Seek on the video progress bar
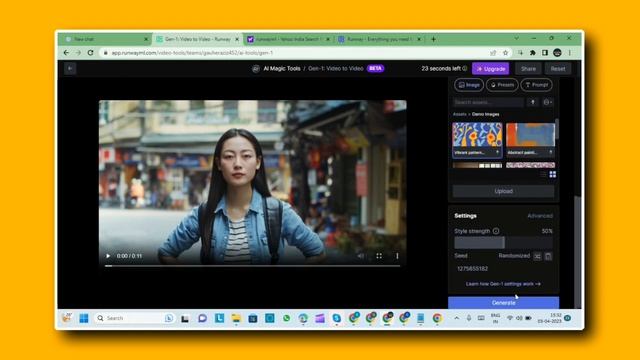The image size is (640, 360). point(252,266)
